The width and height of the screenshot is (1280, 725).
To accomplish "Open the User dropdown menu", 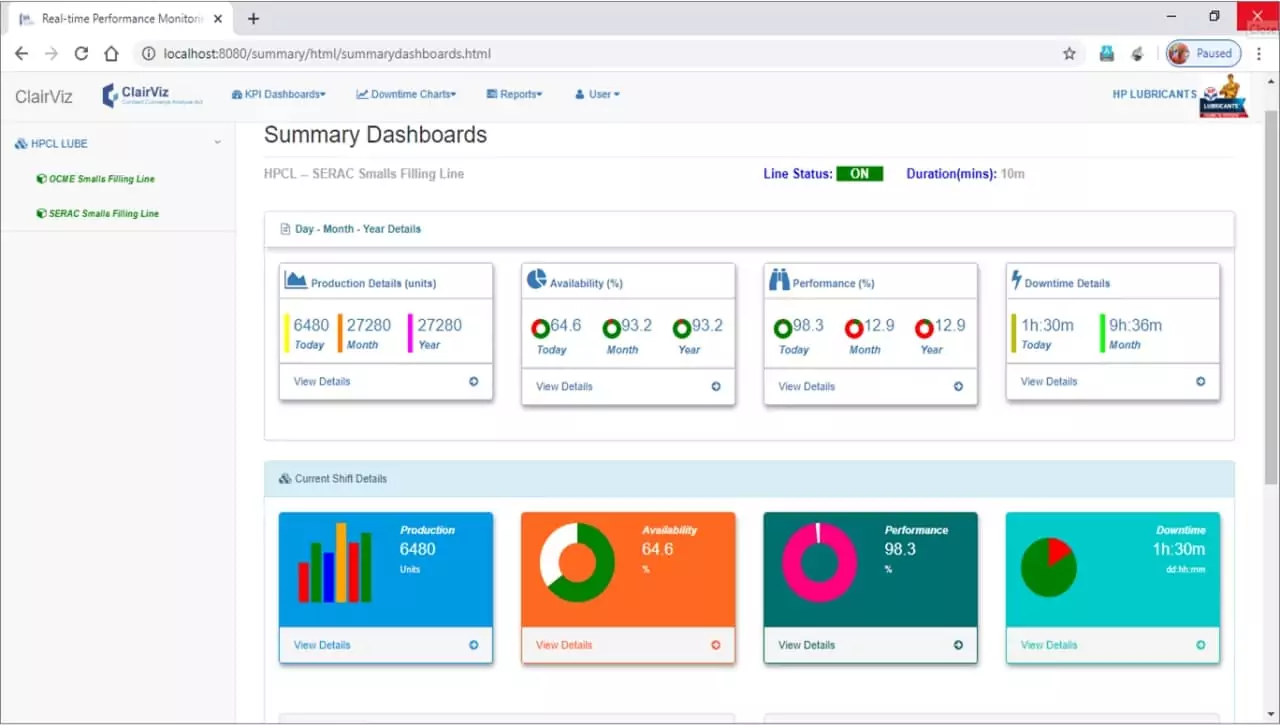I will pos(597,94).
